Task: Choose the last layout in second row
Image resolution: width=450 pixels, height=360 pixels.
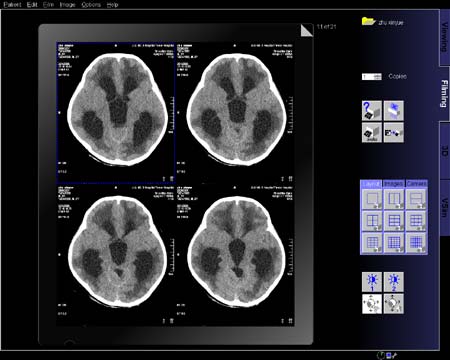Action: click(416, 221)
